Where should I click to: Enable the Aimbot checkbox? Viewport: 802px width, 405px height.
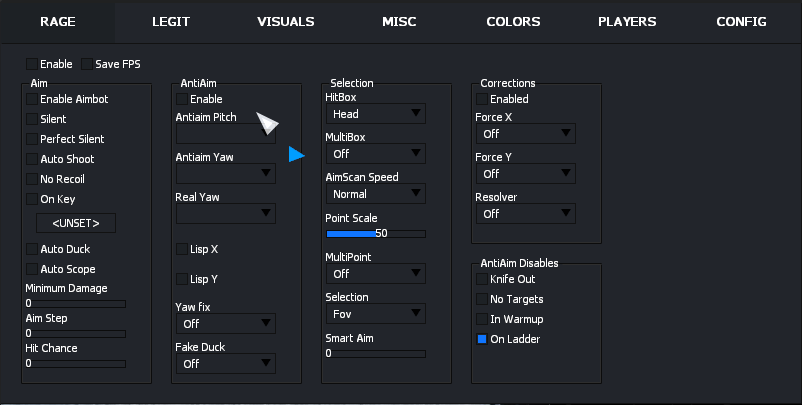[x=32, y=99]
